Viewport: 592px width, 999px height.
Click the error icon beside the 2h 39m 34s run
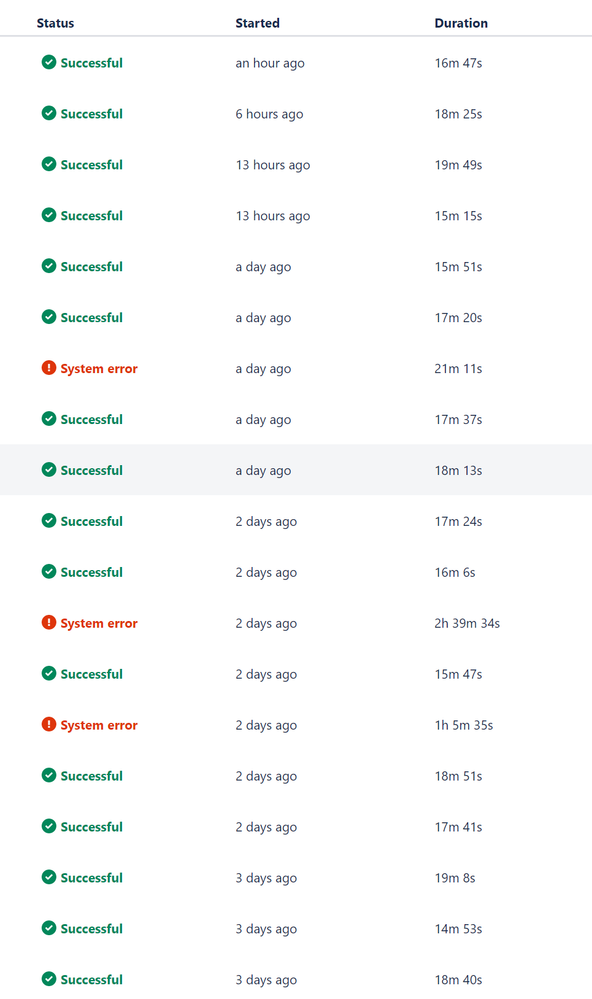pyautogui.click(x=48, y=622)
